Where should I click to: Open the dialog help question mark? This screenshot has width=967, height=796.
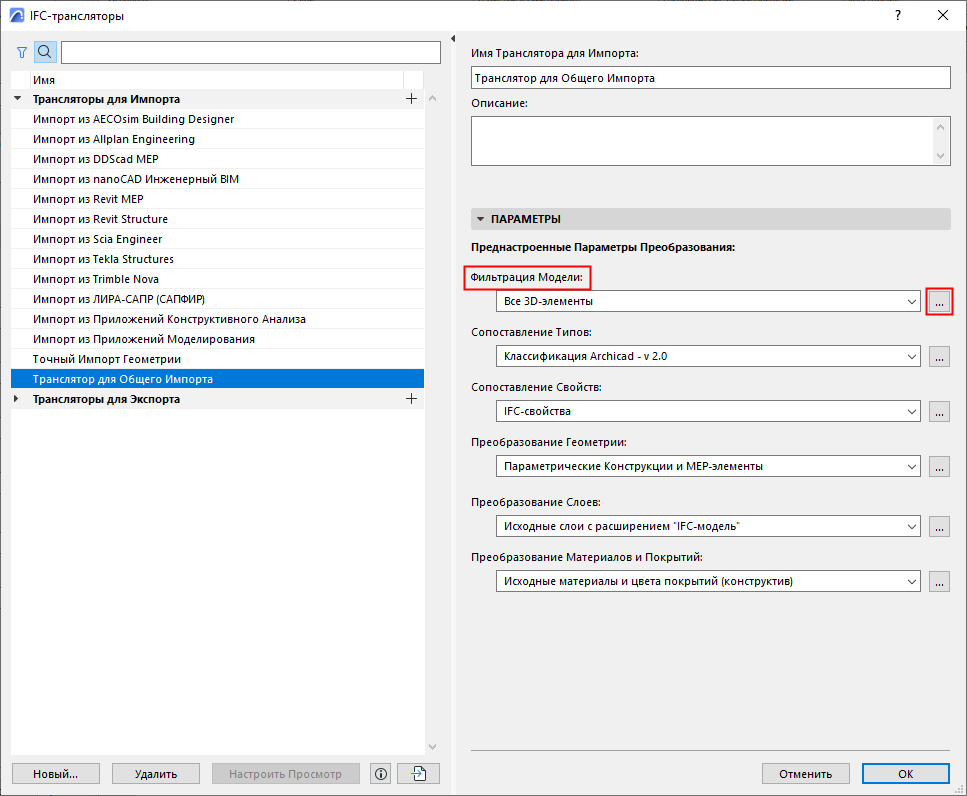(898, 15)
